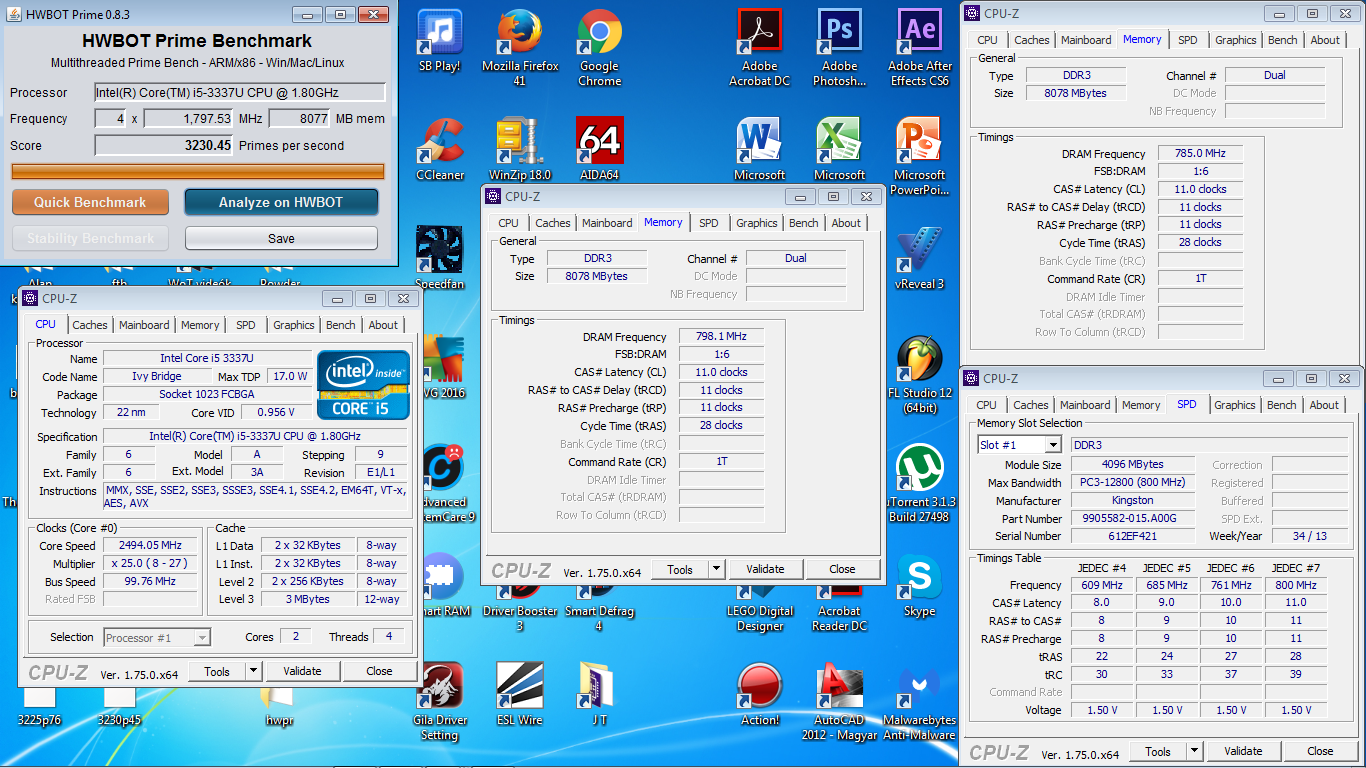Expand Tools arrow in SPD window

pyautogui.click(x=1194, y=751)
